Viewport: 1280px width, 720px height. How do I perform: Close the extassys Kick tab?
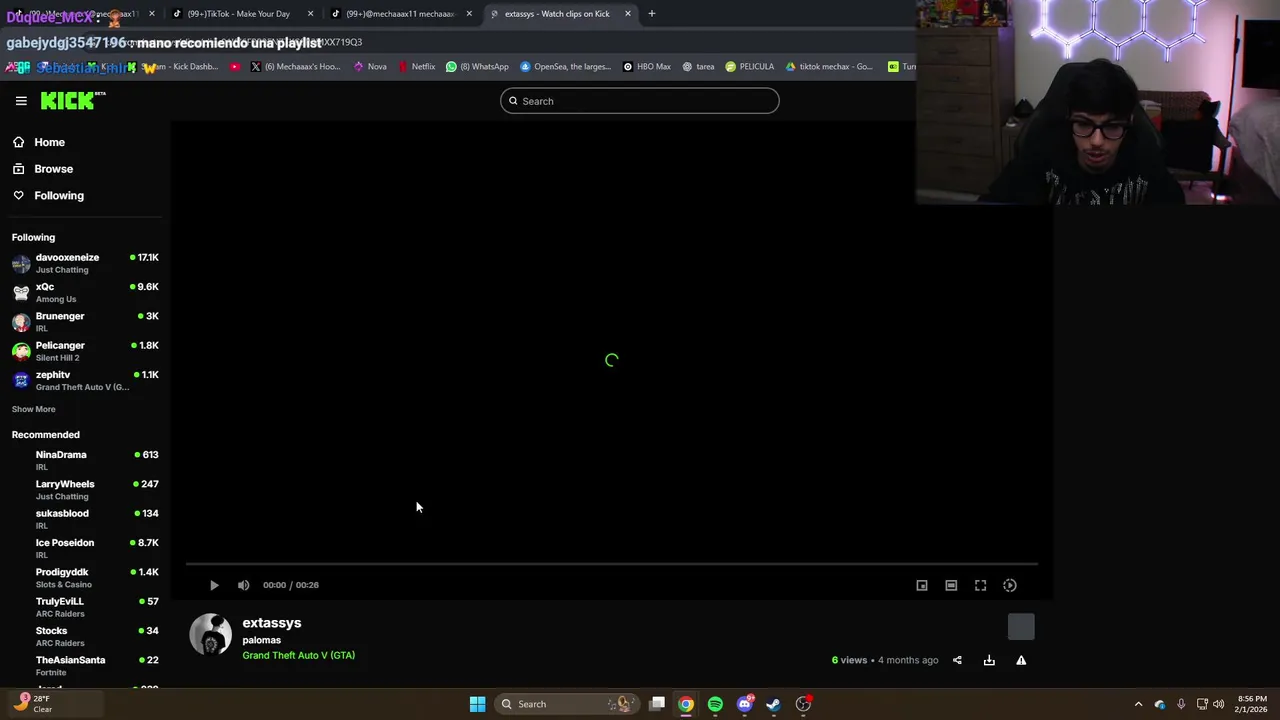(628, 14)
